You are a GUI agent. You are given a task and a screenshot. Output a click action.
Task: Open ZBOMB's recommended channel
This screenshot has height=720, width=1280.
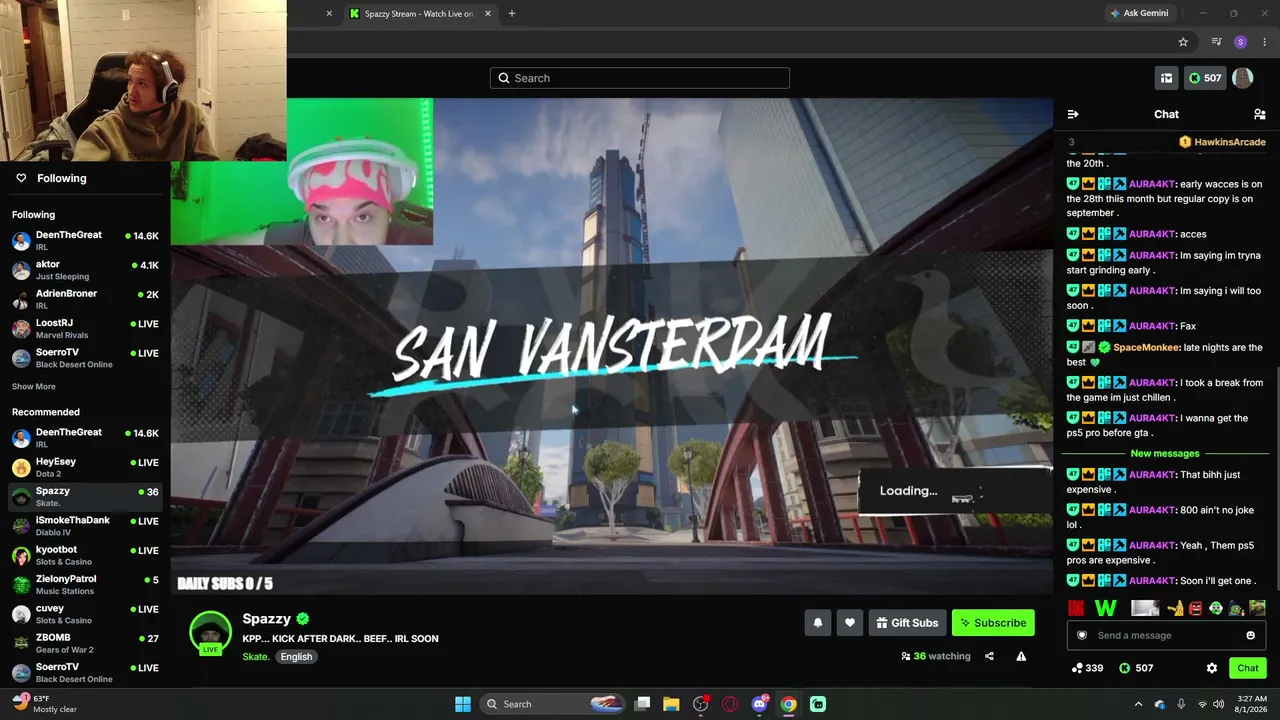coord(85,643)
